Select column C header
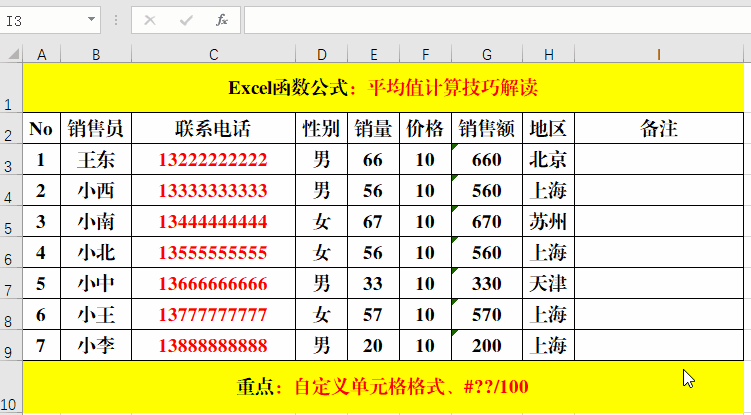 [214, 54]
